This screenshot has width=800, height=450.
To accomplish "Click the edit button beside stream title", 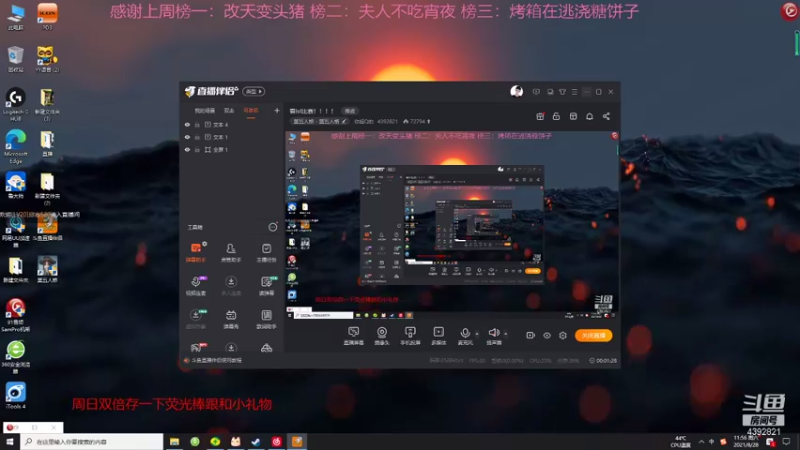I will [349, 111].
